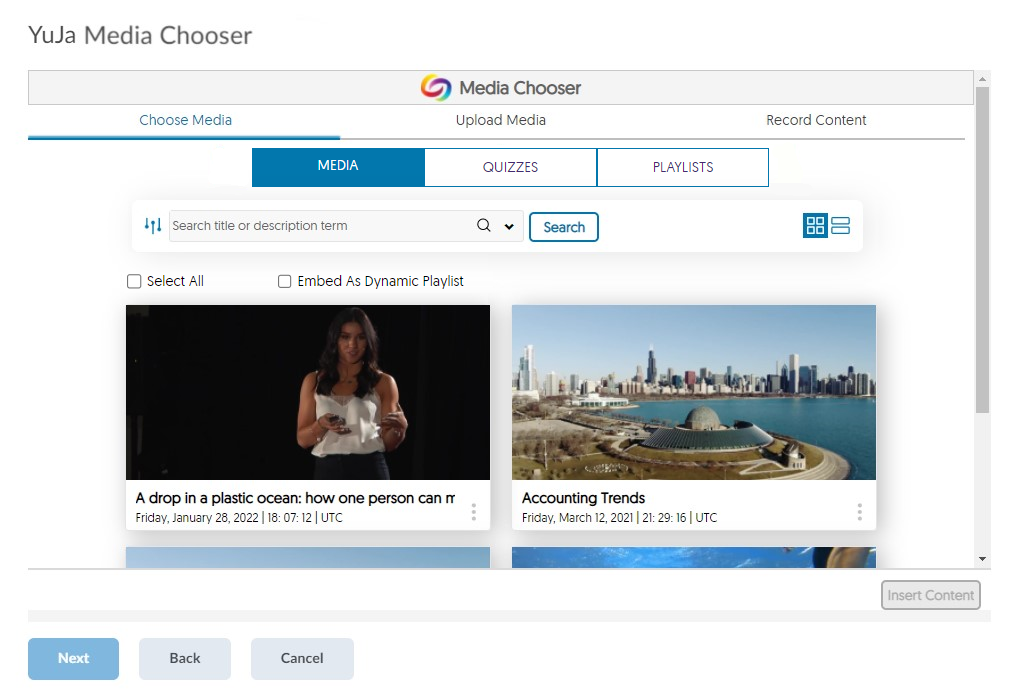Open the Record Content tab
Screen dimensions: 1016x700
[816, 120]
